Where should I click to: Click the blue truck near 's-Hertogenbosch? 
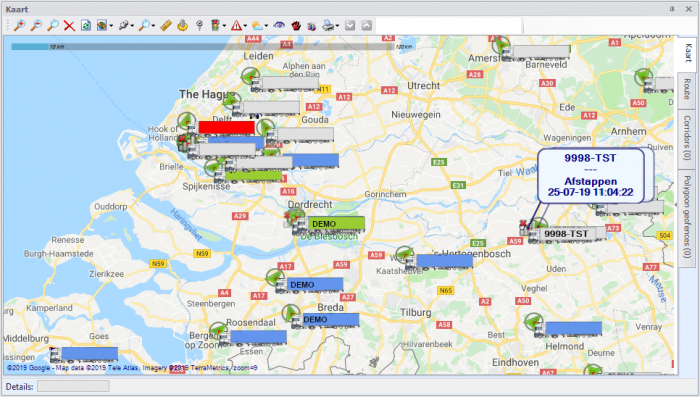[x=438, y=262]
